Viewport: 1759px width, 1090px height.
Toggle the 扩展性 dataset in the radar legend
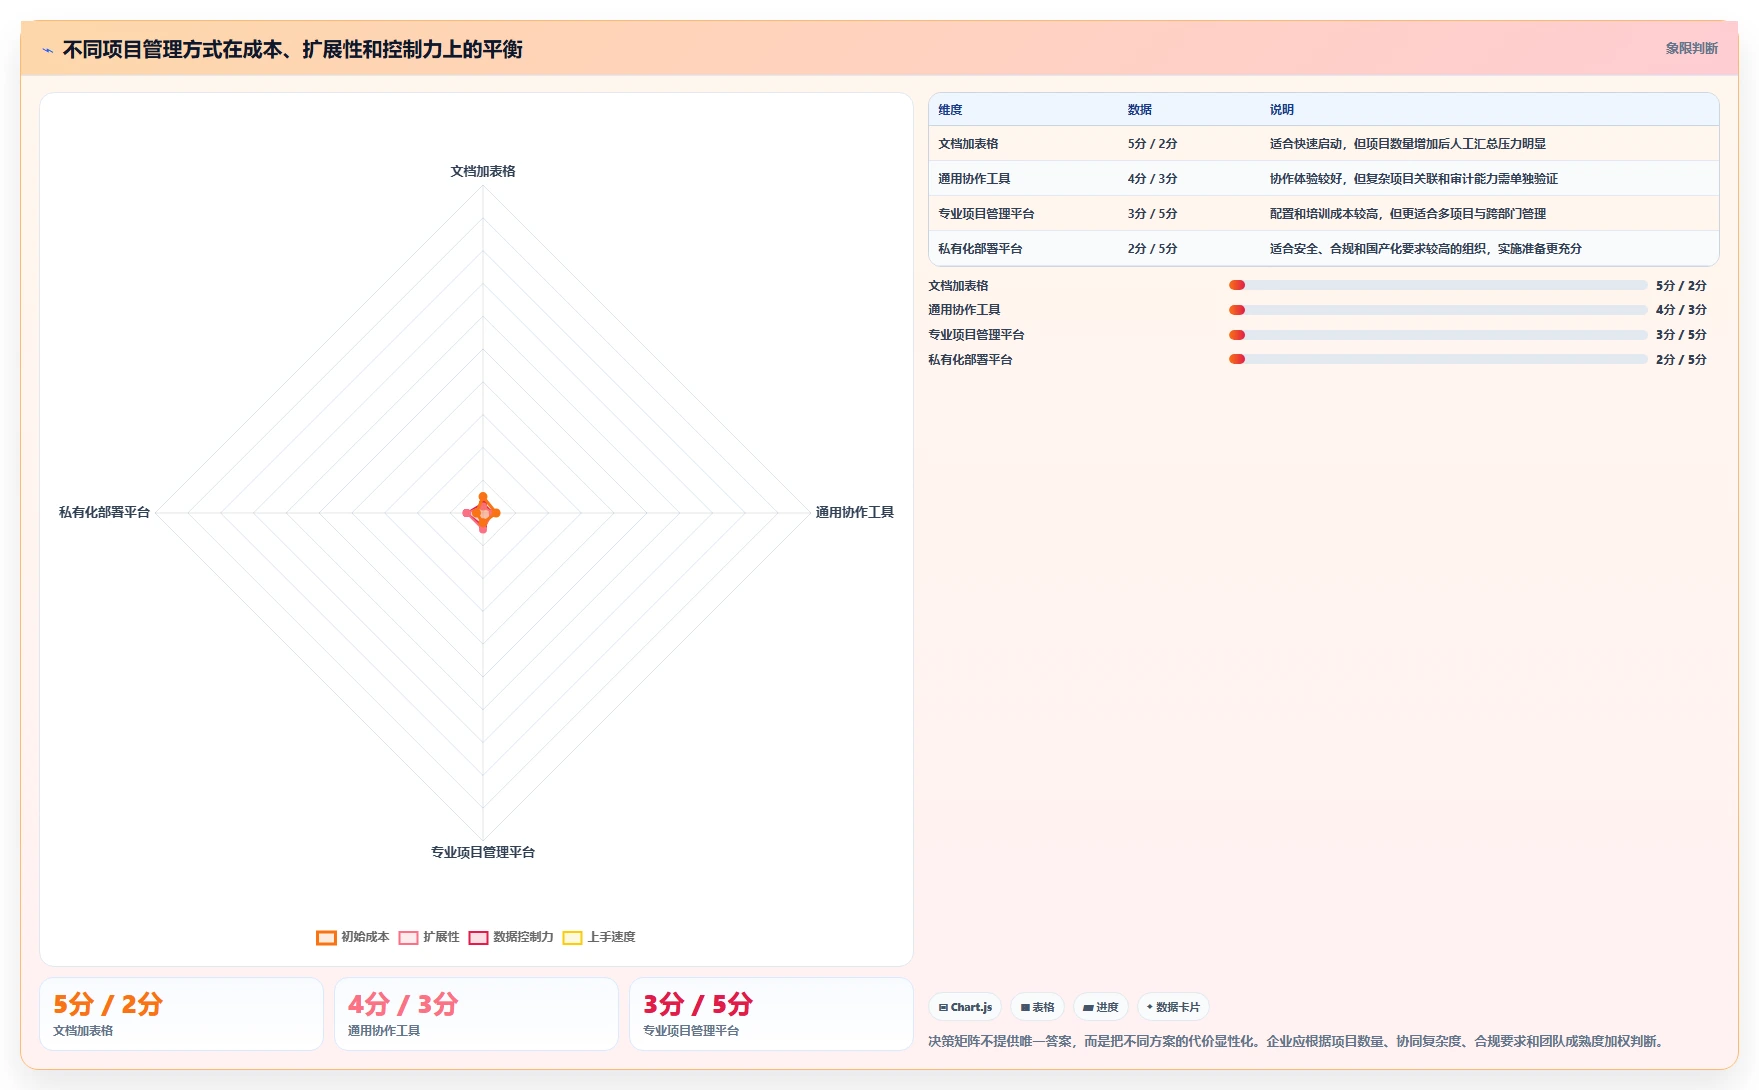[x=429, y=937]
